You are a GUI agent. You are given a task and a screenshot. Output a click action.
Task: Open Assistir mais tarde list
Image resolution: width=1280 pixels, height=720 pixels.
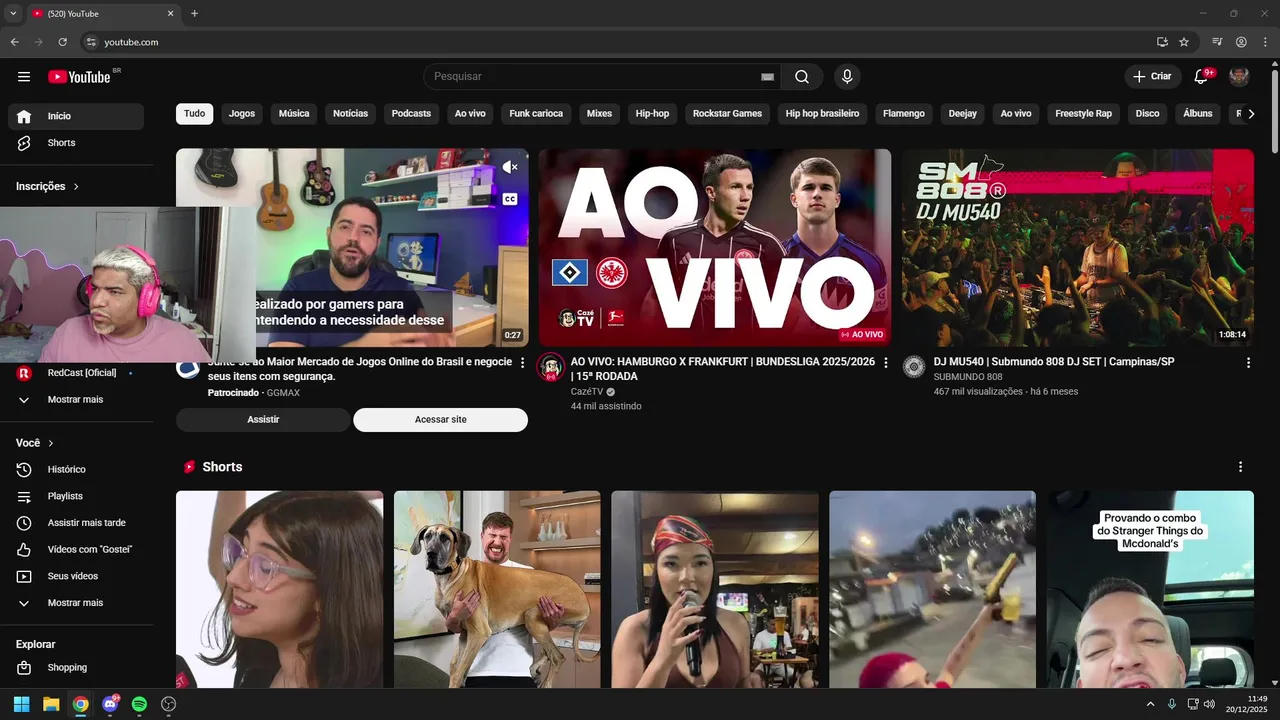[76, 523]
